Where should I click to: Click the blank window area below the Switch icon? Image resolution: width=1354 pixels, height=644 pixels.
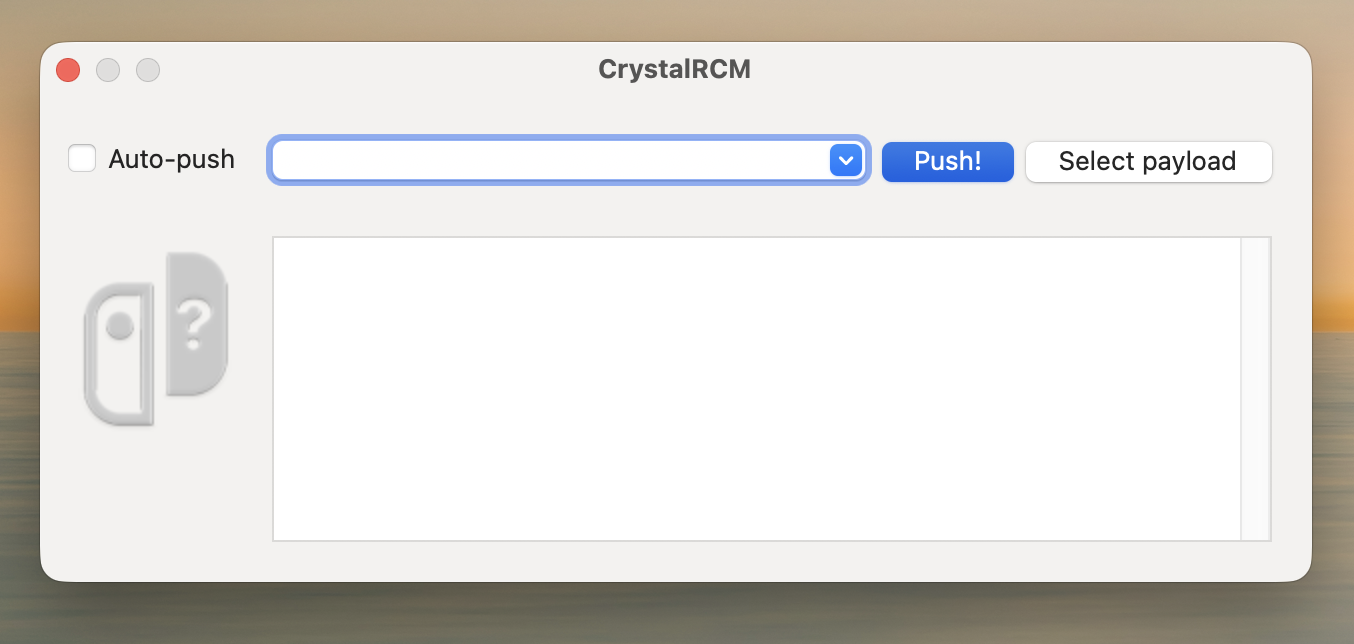tap(156, 500)
